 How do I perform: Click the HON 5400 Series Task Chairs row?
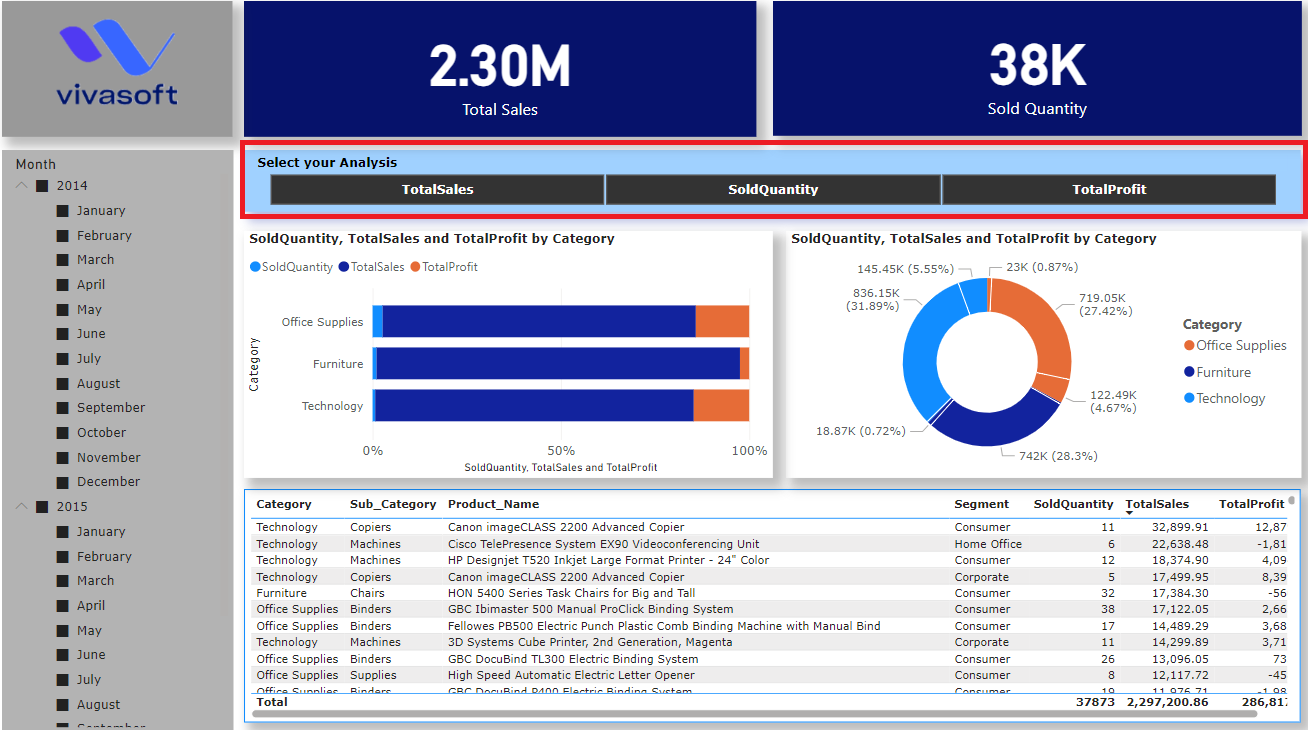560,593
